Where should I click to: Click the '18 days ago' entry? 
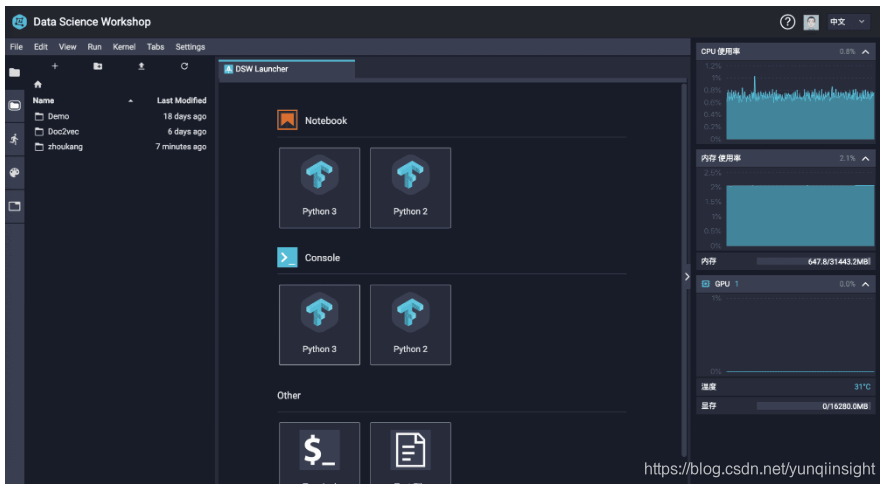[185, 116]
